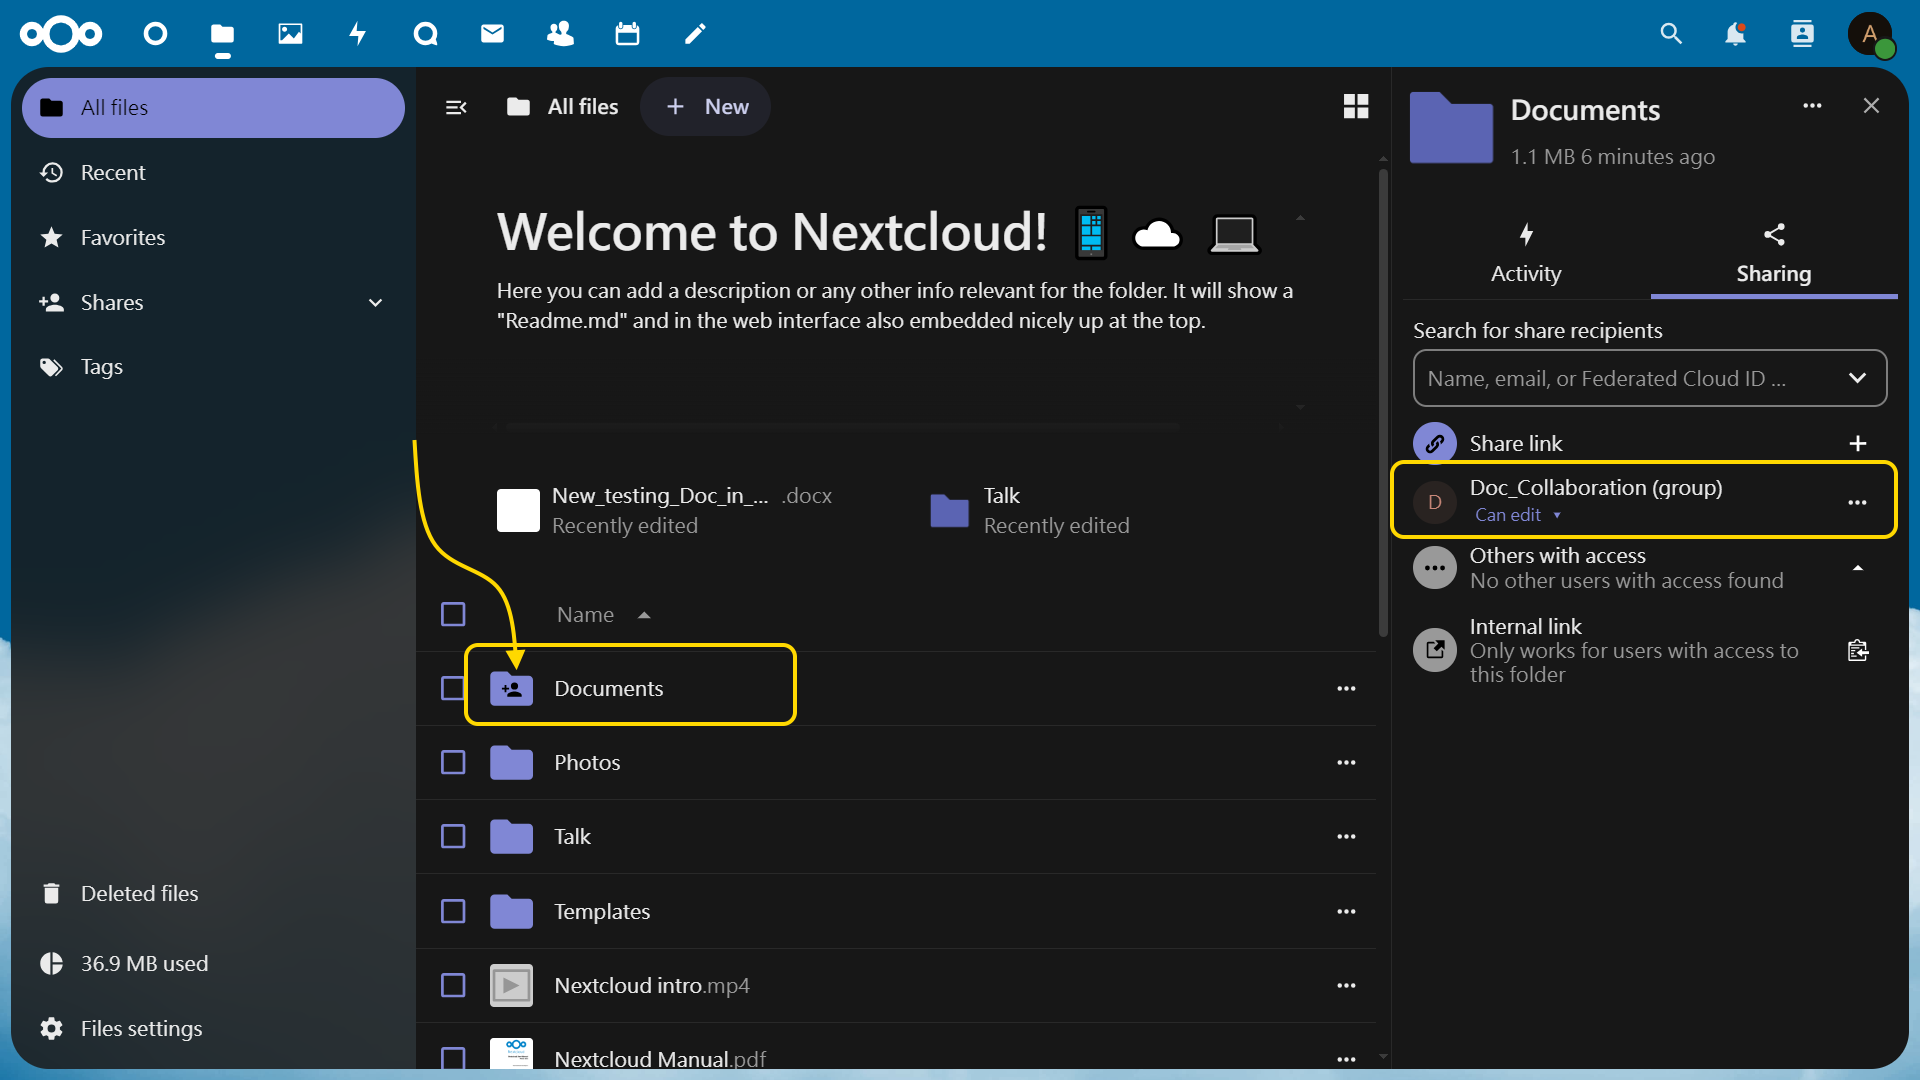Open the share recipients dropdown arrow

coord(1857,378)
